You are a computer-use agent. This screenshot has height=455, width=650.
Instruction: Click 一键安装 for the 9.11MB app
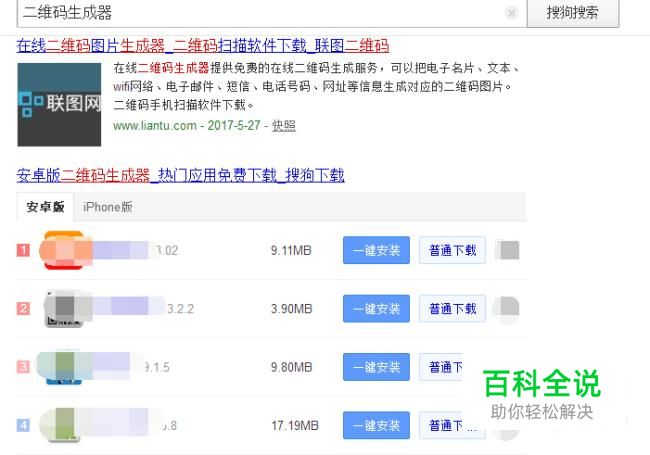pos(376,250)
